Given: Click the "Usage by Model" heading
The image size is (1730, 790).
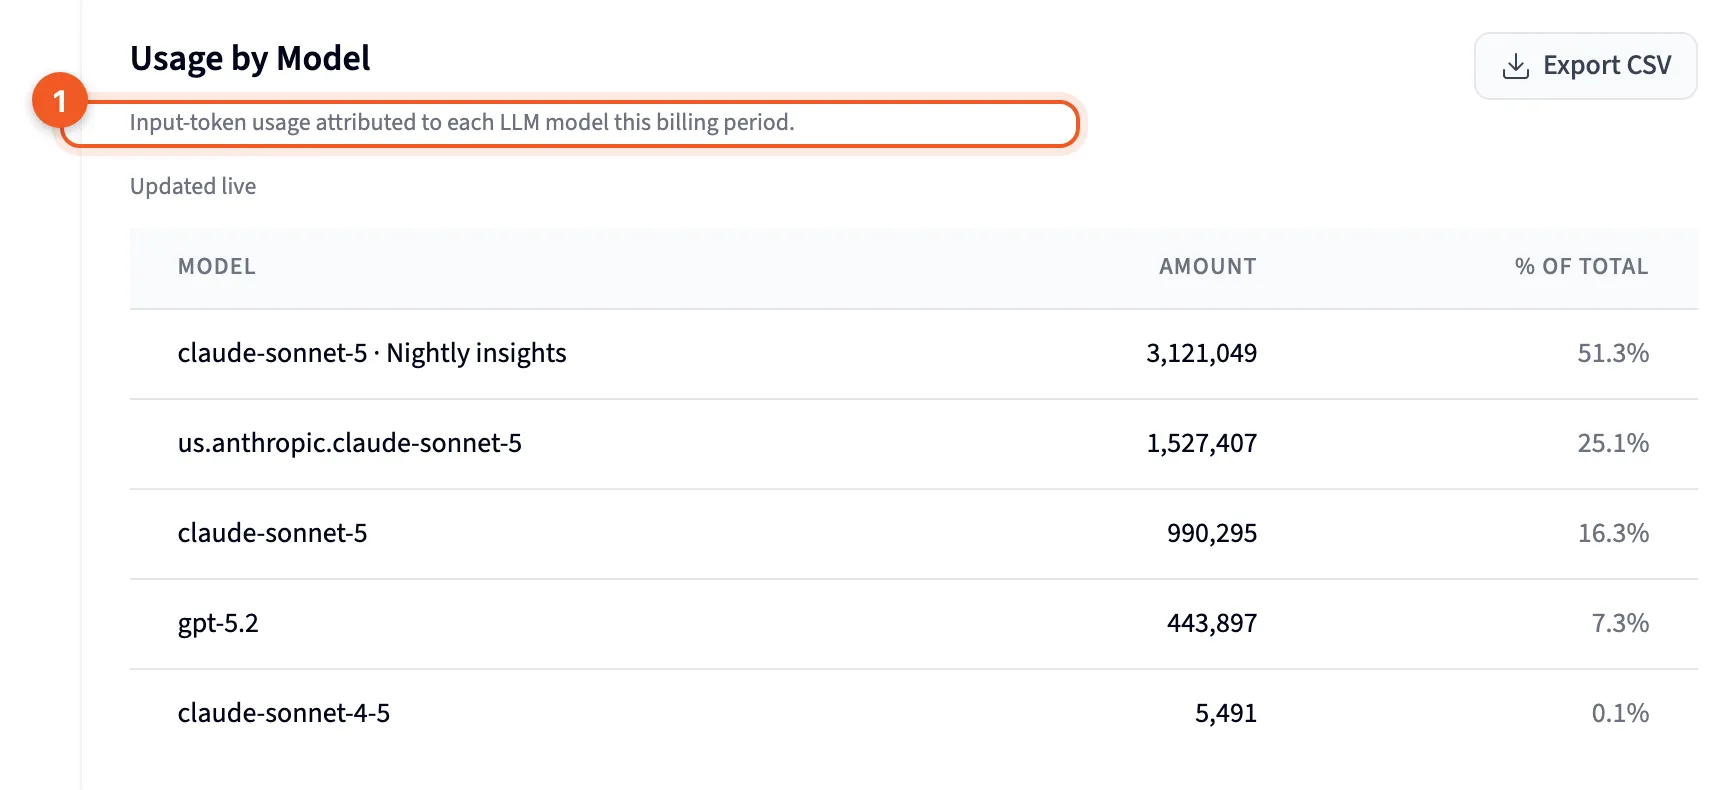Looking at the screenshot, I should [x=250, y=59].
